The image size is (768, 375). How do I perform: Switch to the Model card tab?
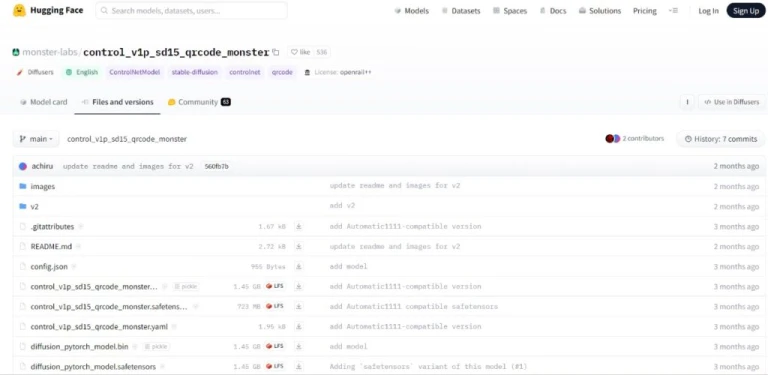44,102
